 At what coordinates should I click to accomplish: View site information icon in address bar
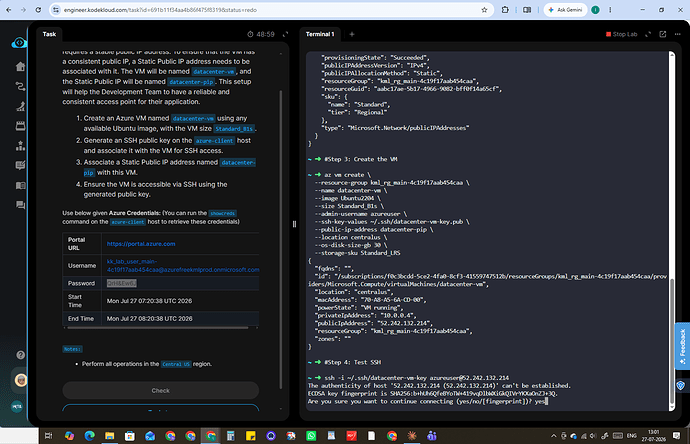pos(55,10)
